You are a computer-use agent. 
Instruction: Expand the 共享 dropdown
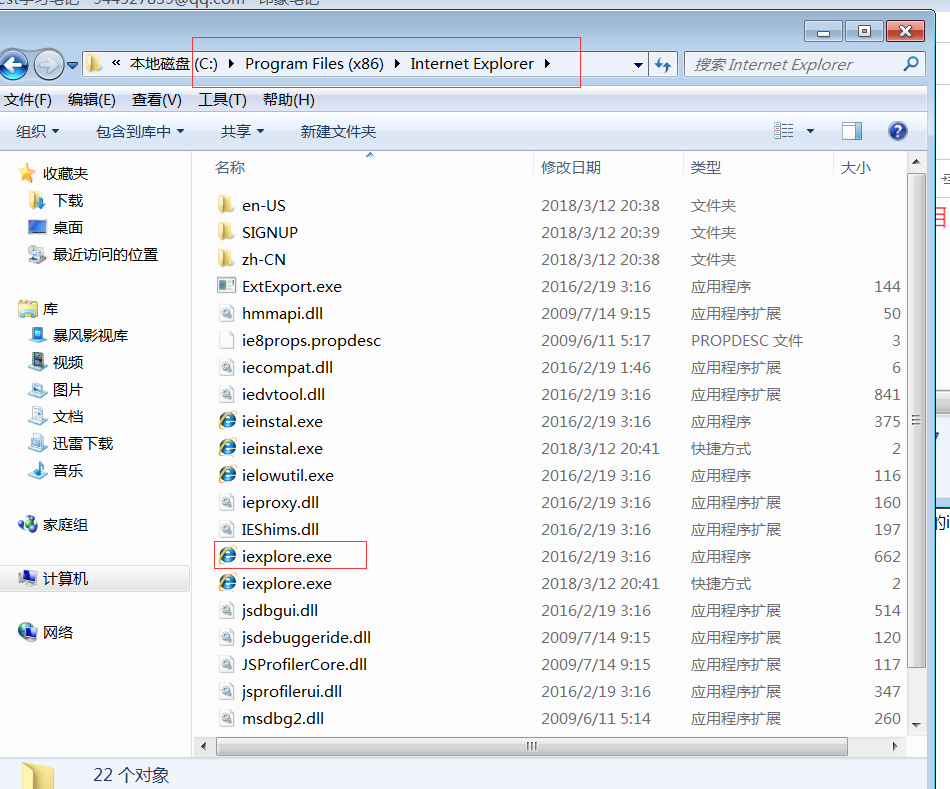pyautogui.click(x=242, y=131)
